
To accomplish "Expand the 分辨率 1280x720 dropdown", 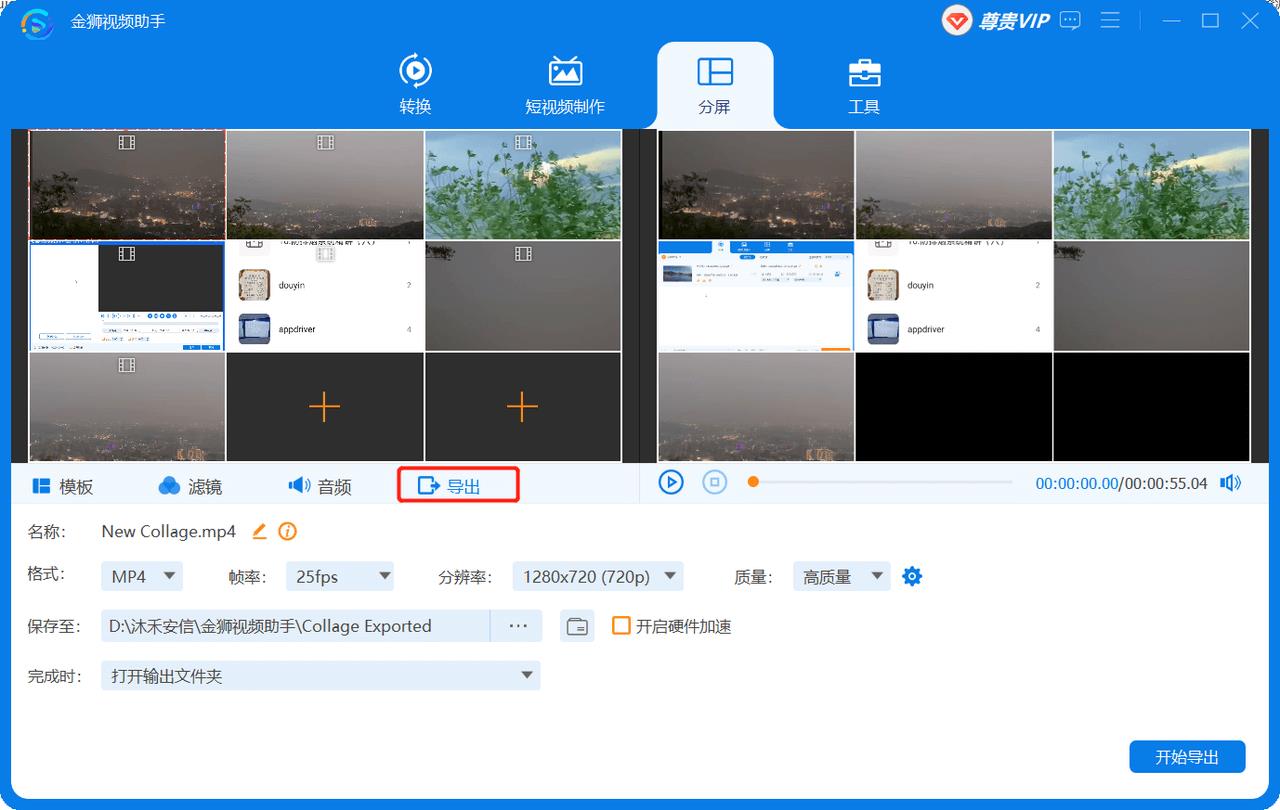I will [598, 576].
